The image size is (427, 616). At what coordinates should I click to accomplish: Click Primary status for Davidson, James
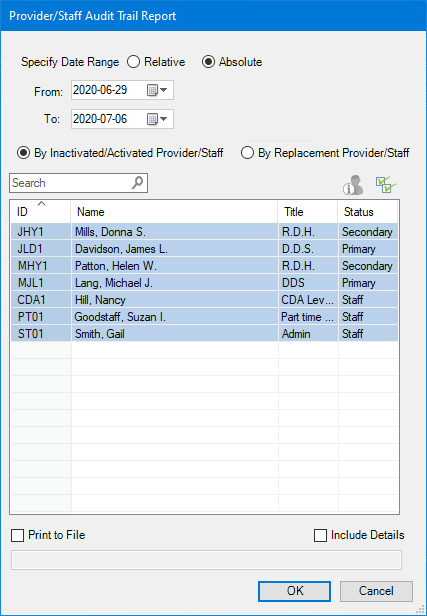click(368, 249)
